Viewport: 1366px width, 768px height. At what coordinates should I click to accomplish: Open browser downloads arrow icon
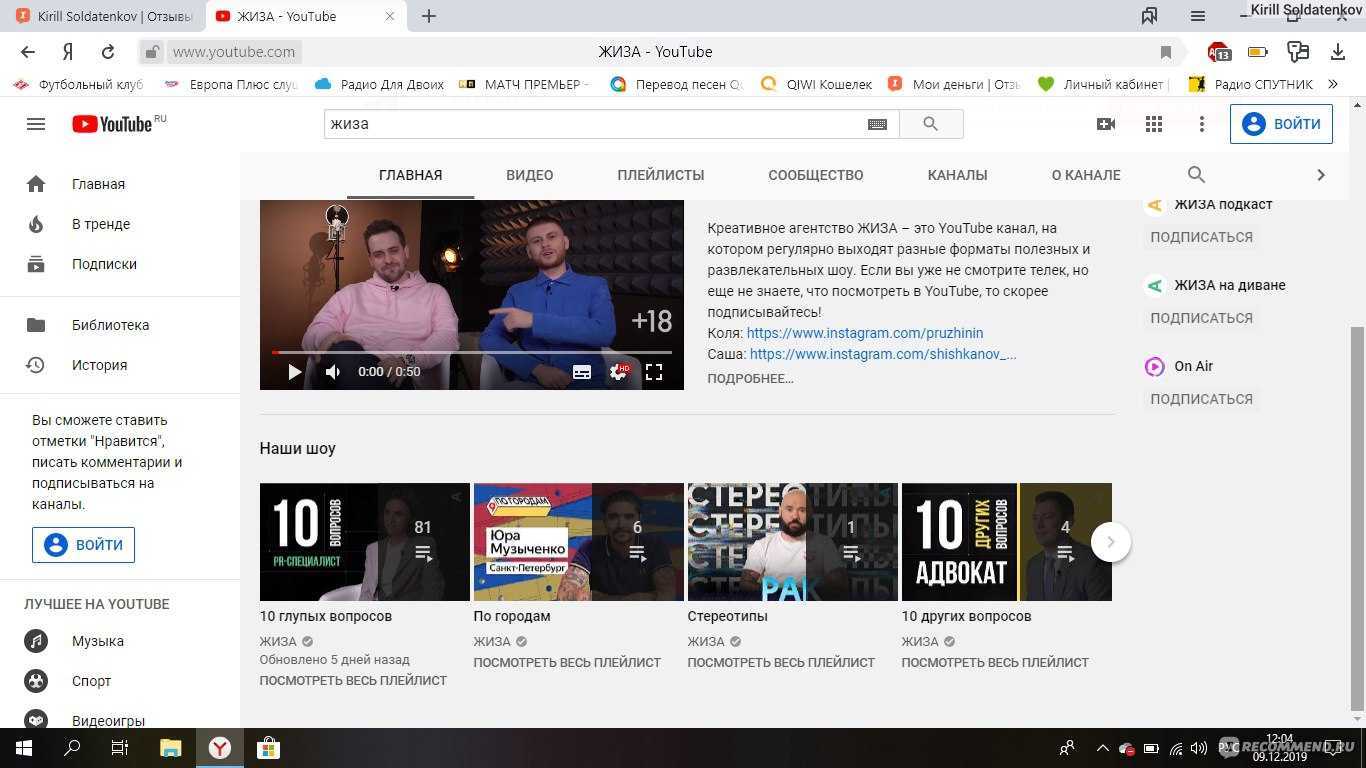(1338, 52)
